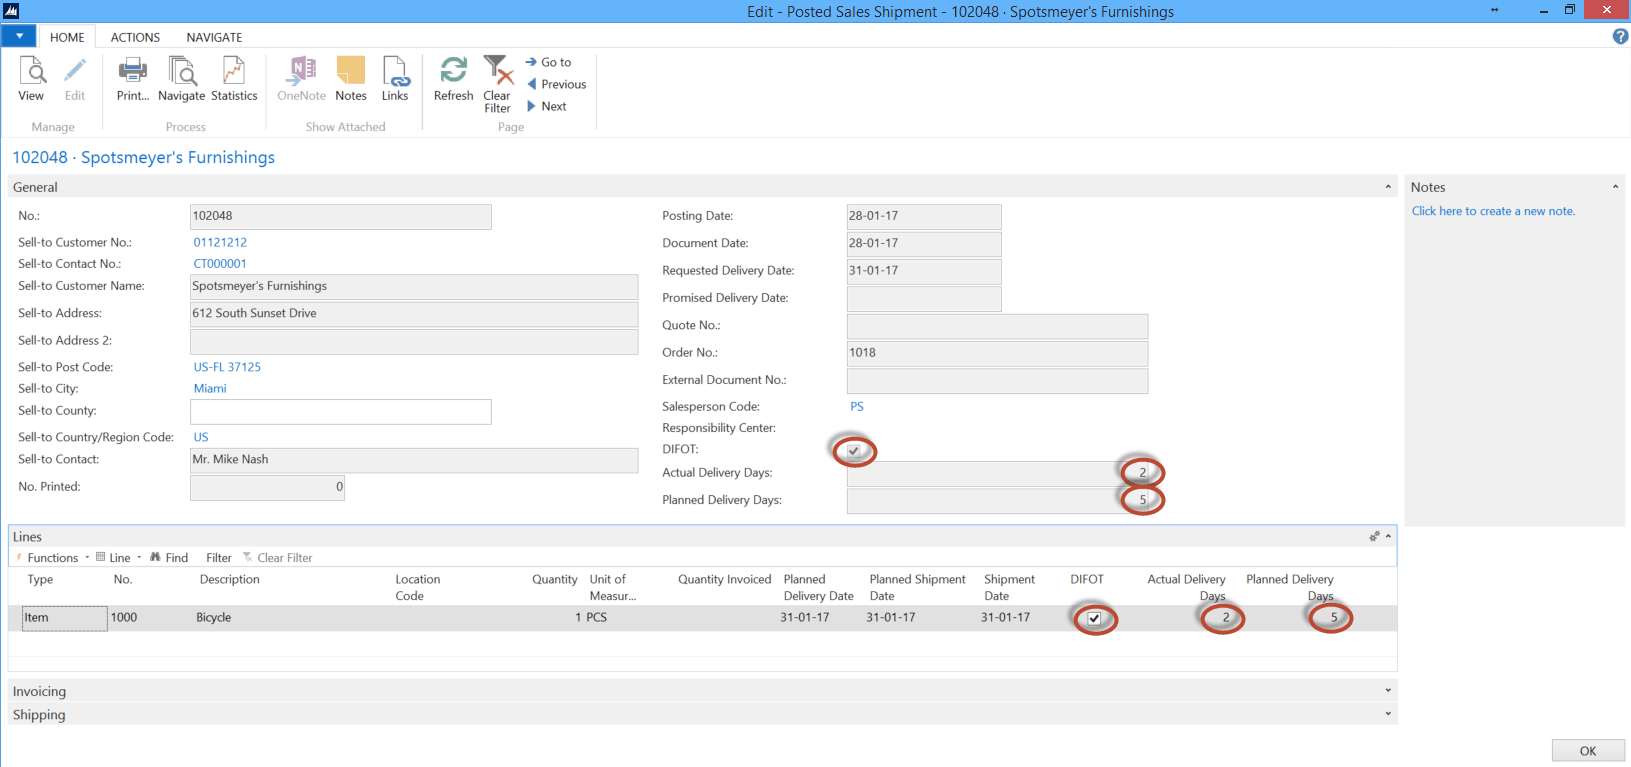Clear Filter in Page group
The height and width of the screenshot is (767, 1631).
click(497, 84)
